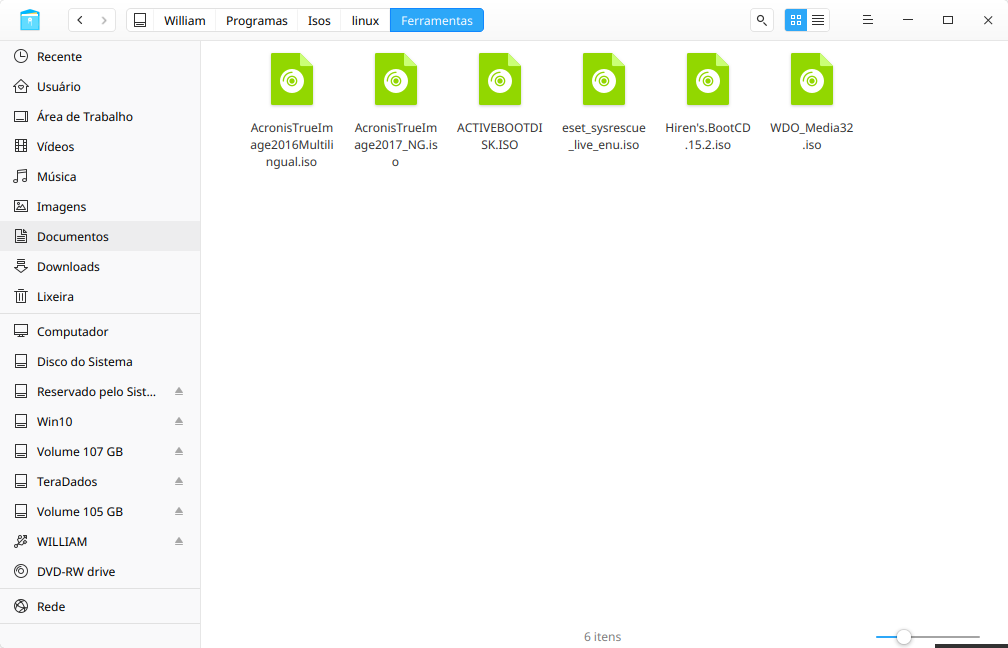This screenshot has height=648, width=1008.
Task: Open Rede network location
Action: tap(100, 607)
